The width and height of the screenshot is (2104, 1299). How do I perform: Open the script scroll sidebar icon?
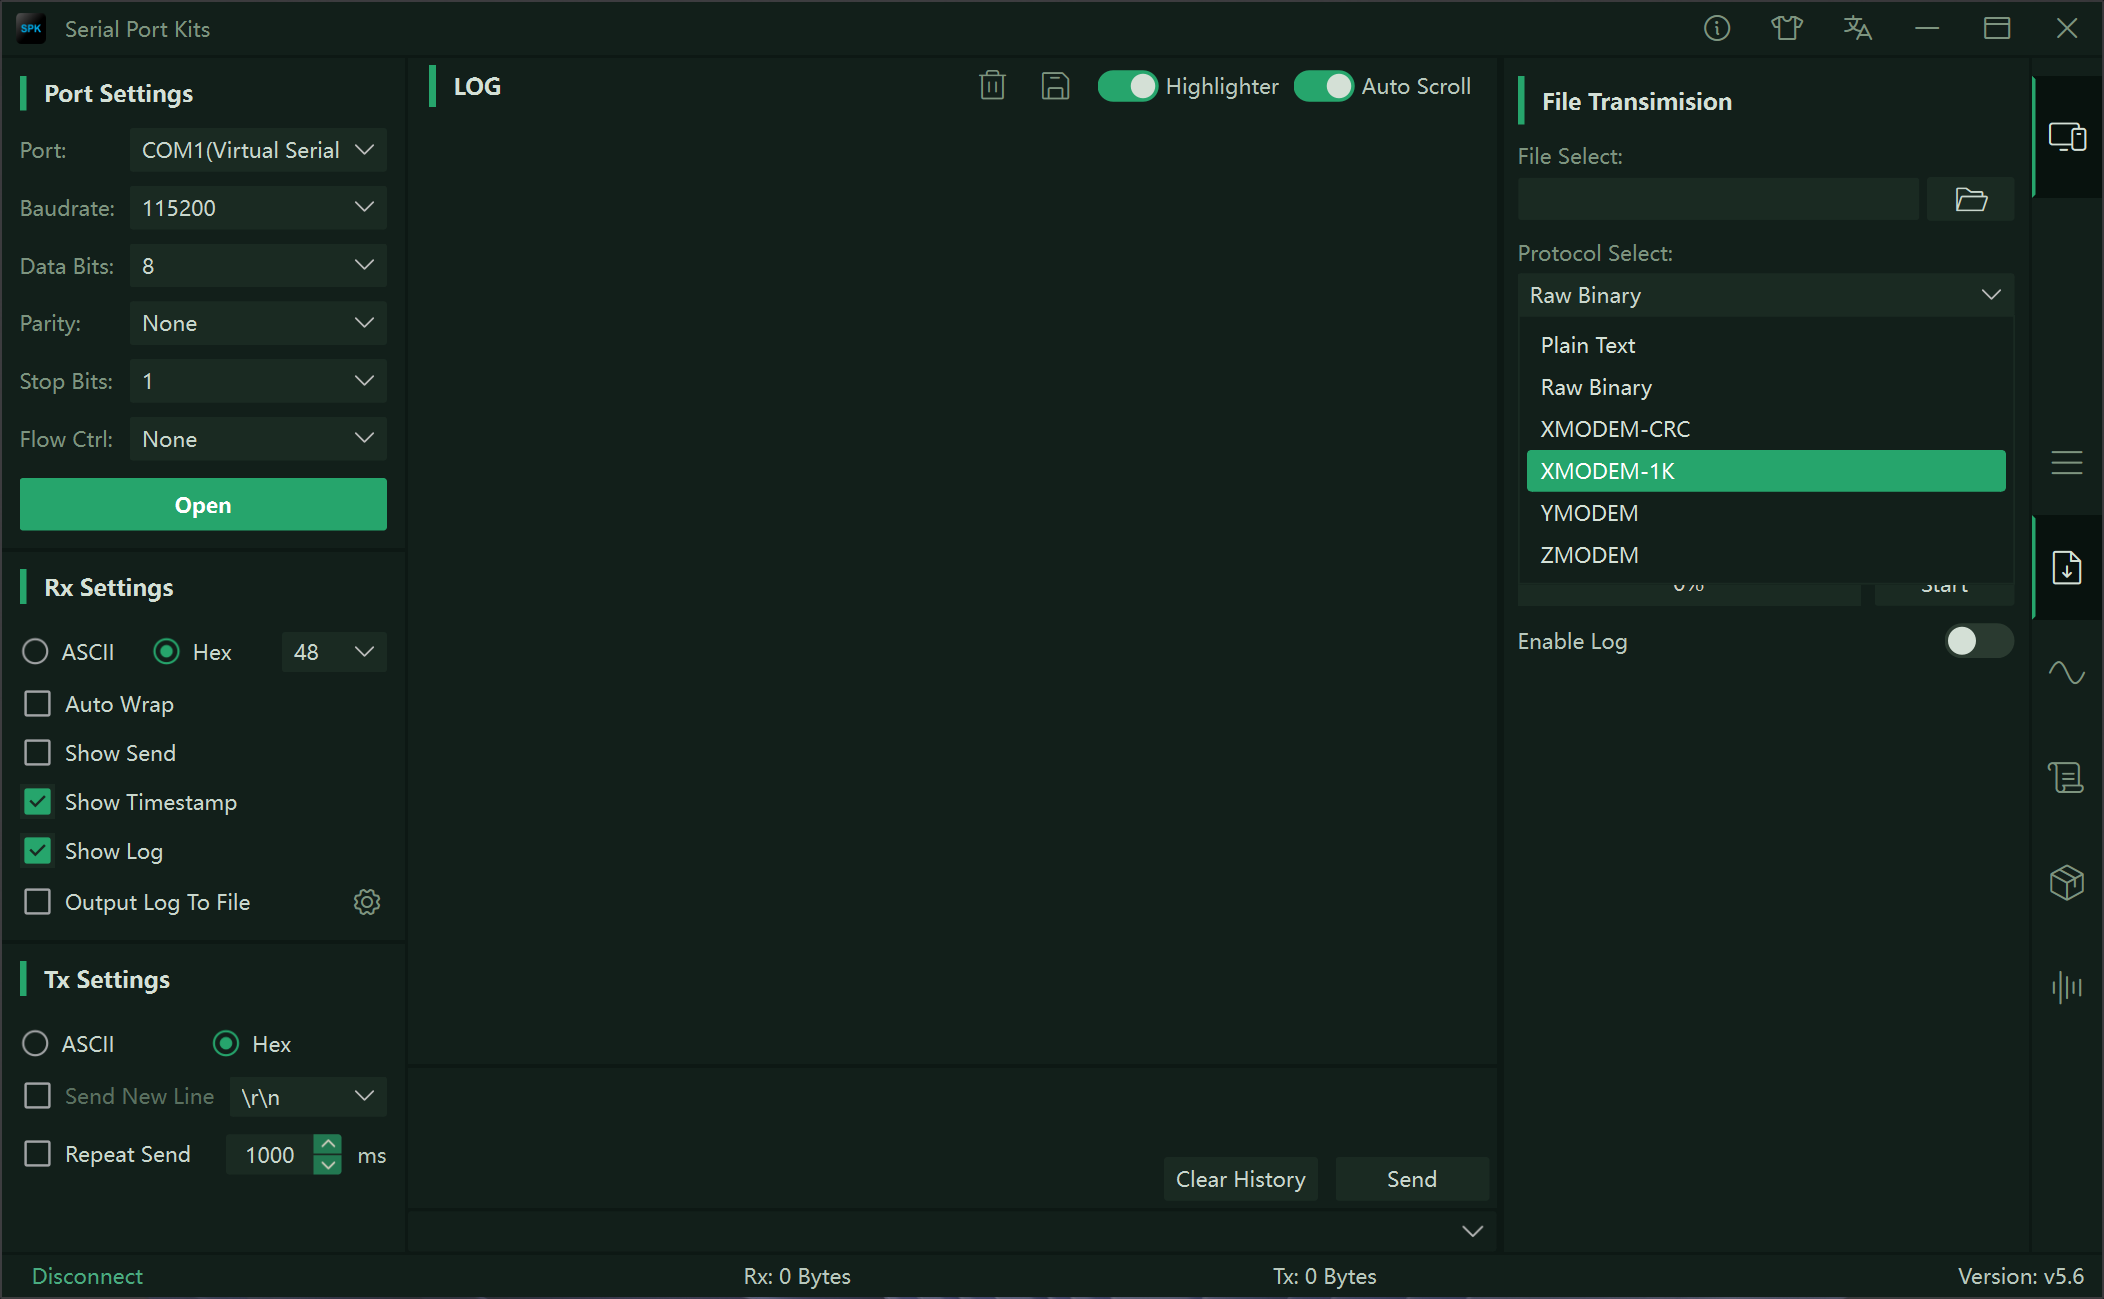2066,777
